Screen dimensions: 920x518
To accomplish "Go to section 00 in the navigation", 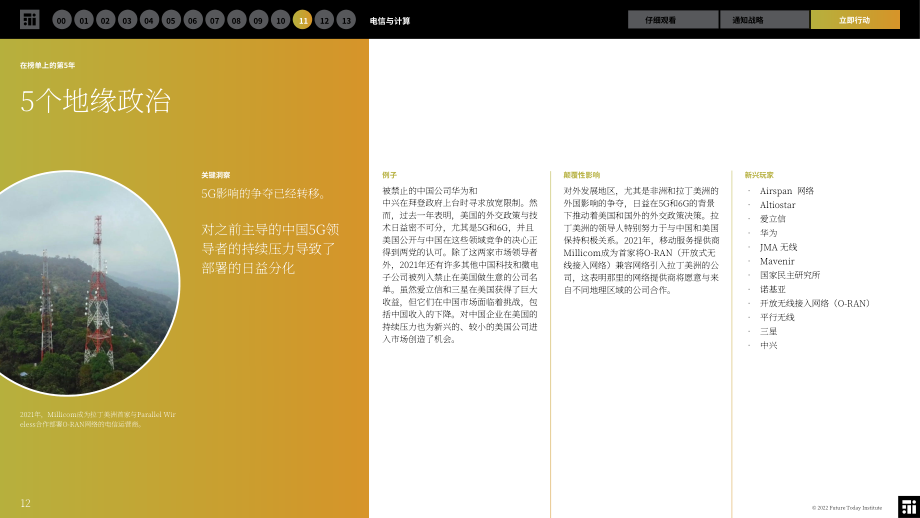I will (x=62, y=20).
